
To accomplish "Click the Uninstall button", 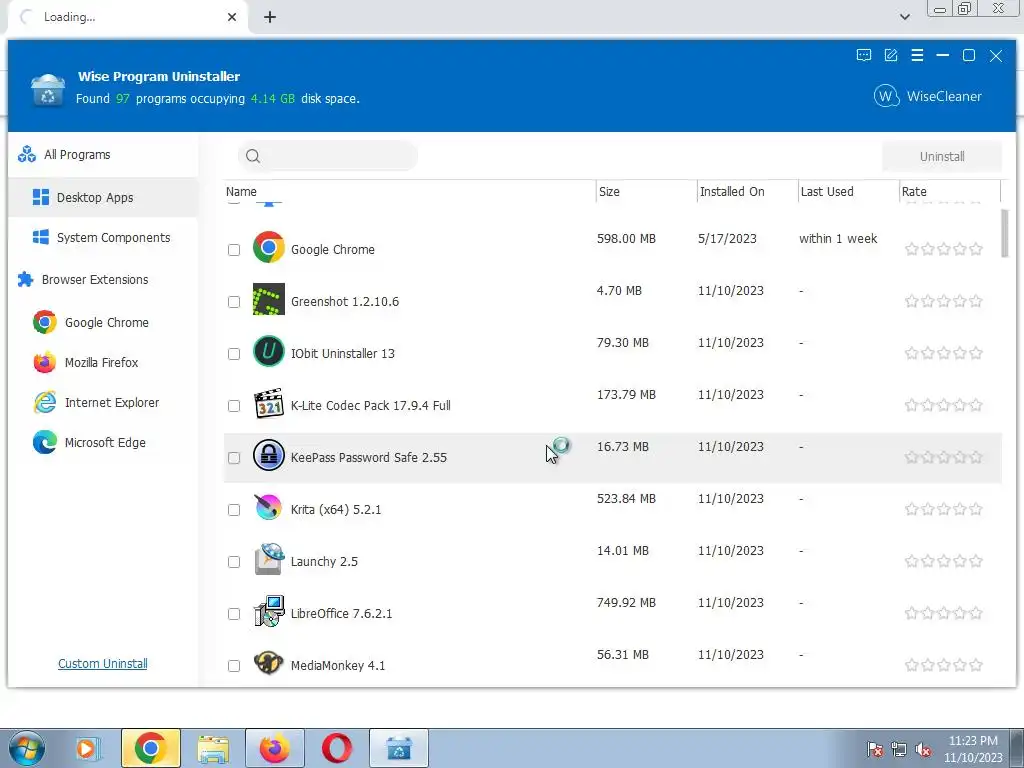I will 942,157.
